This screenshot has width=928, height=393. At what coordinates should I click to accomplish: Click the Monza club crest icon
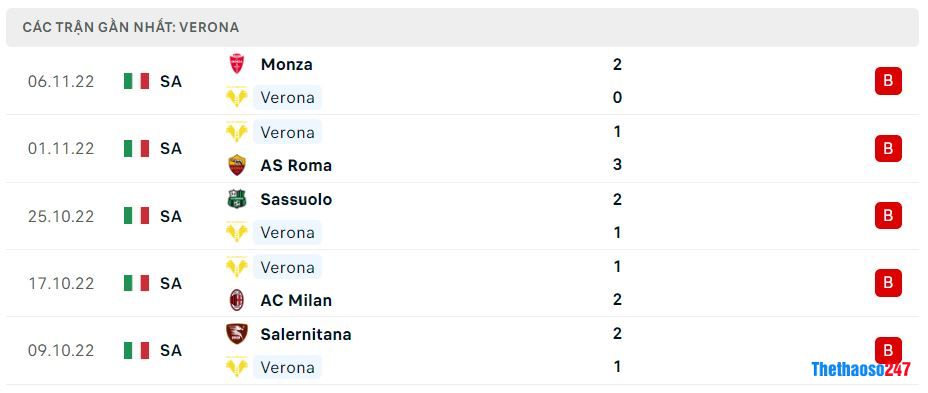coord(237,64)
